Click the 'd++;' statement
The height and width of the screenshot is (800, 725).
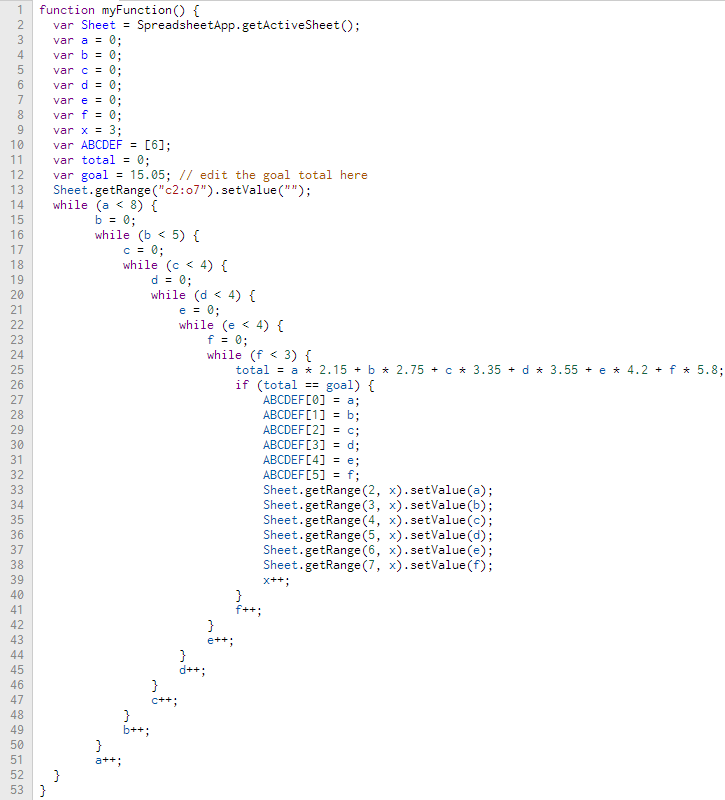[x=192, y=670]
